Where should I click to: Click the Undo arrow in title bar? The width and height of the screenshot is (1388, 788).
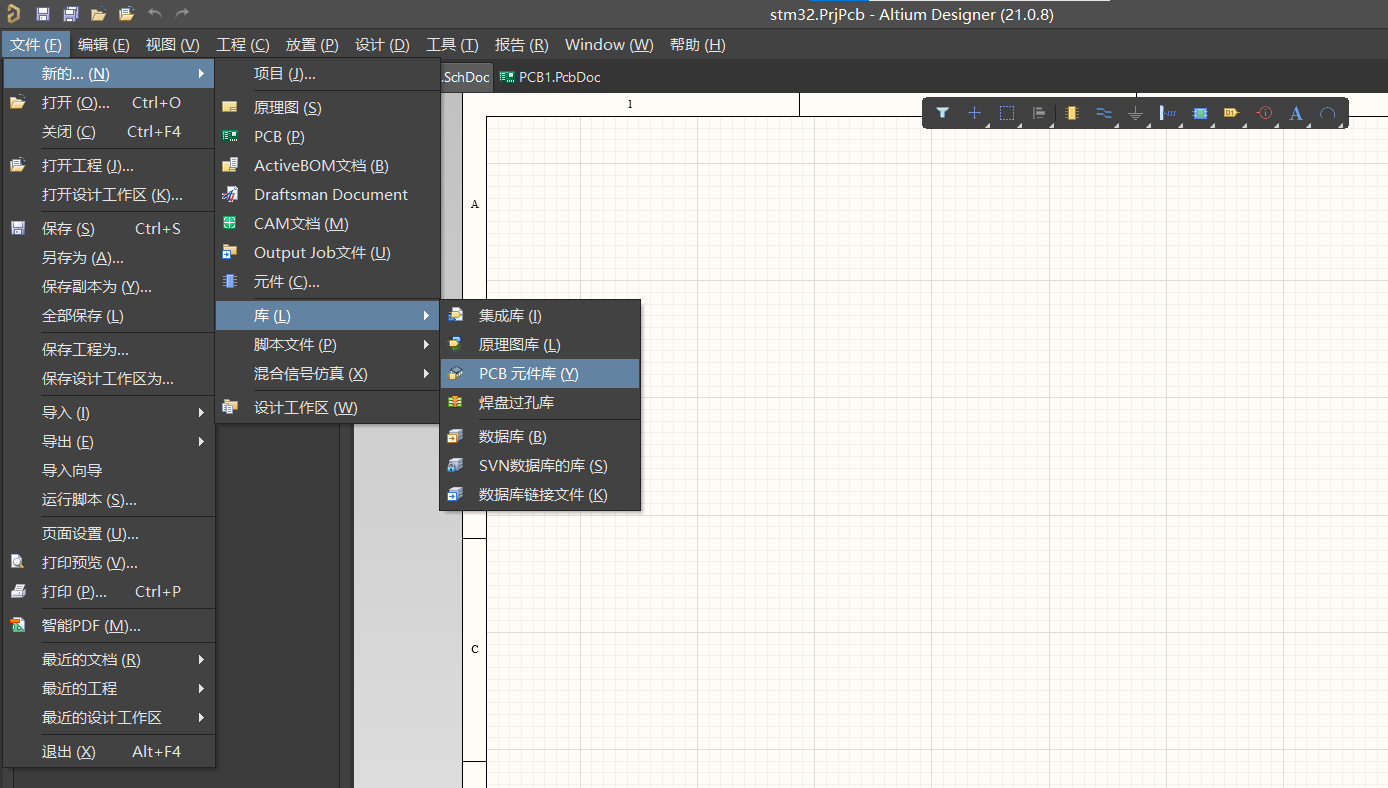[x=155, y=13]
